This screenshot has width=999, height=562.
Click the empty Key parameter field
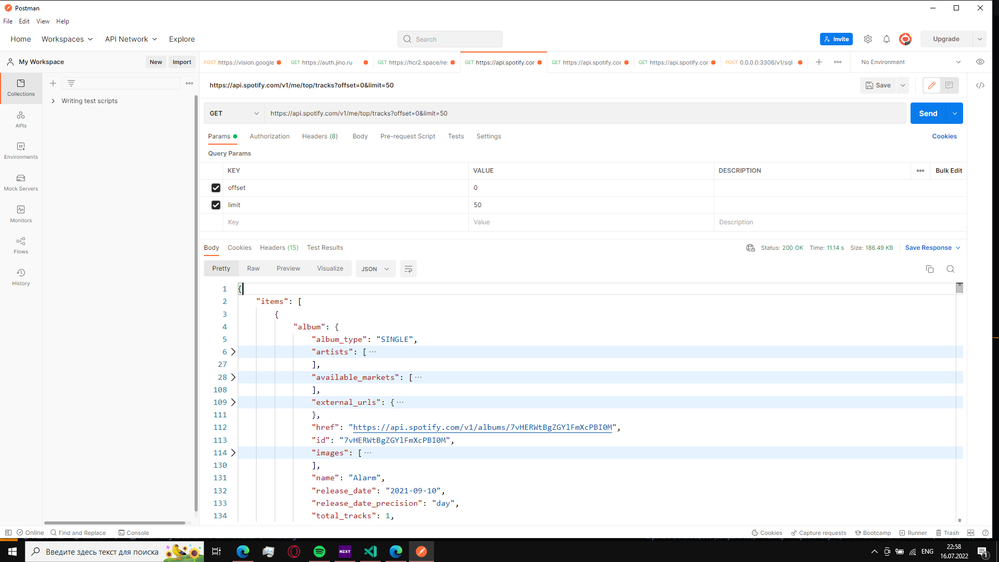click(x=346, y=222)
